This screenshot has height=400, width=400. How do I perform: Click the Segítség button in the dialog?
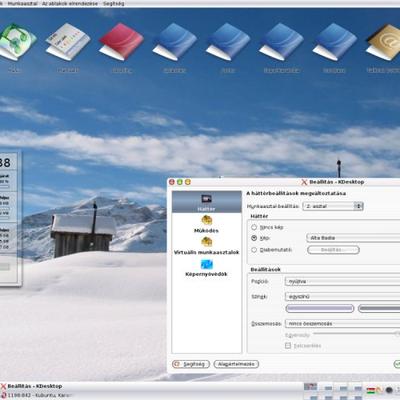pos(191,364)
